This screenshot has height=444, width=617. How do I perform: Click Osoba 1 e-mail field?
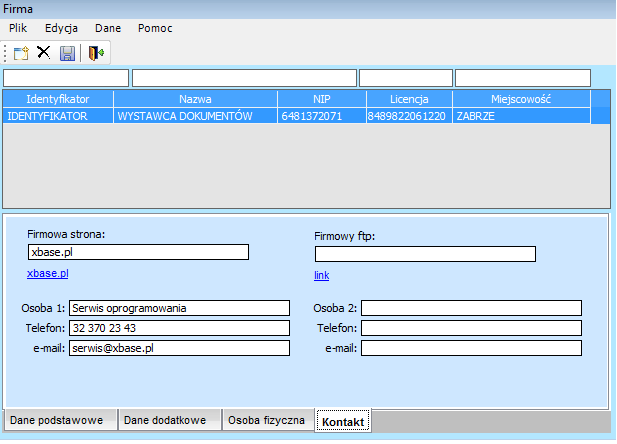coord(179,348)
